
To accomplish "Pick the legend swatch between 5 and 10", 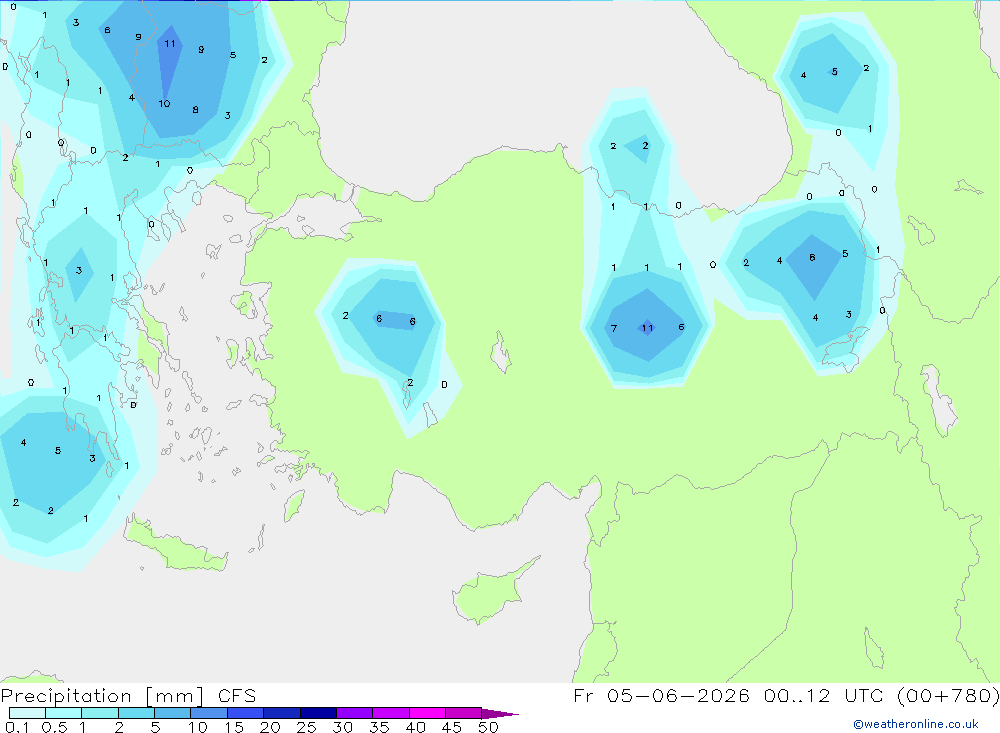I will tap(173, 713).
